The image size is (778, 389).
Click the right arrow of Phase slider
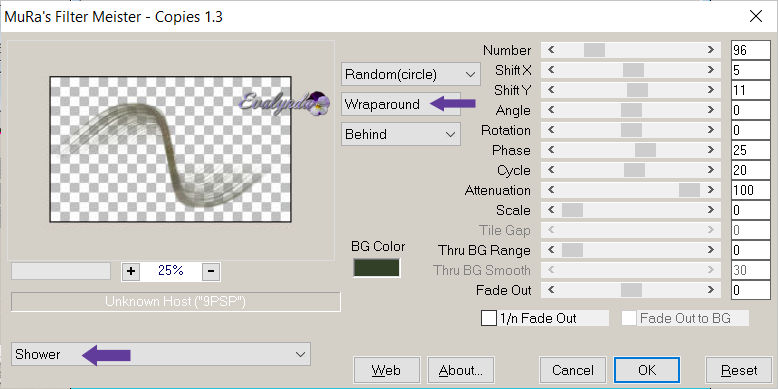point(711,150)
